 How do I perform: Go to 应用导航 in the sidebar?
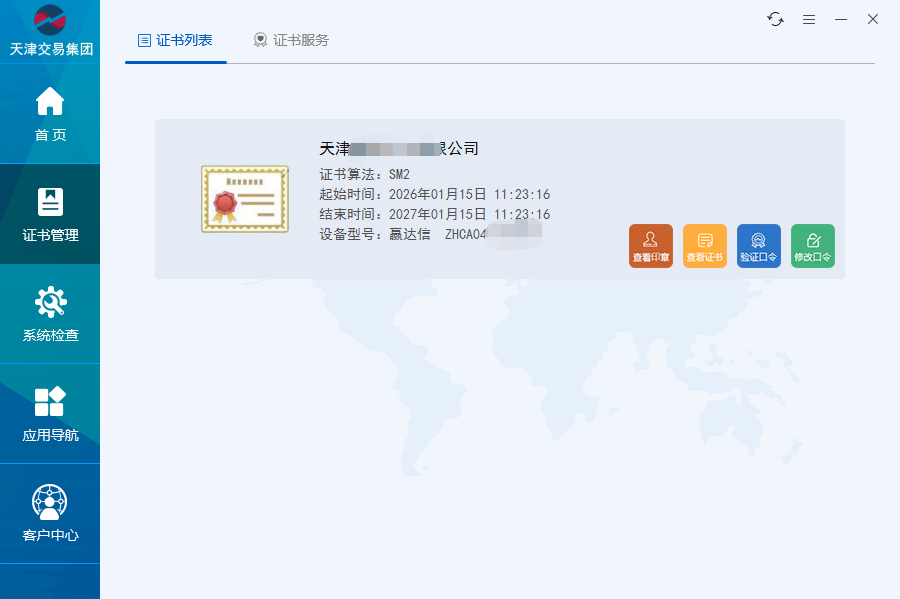pyautogui.click(x=50, y=414)
